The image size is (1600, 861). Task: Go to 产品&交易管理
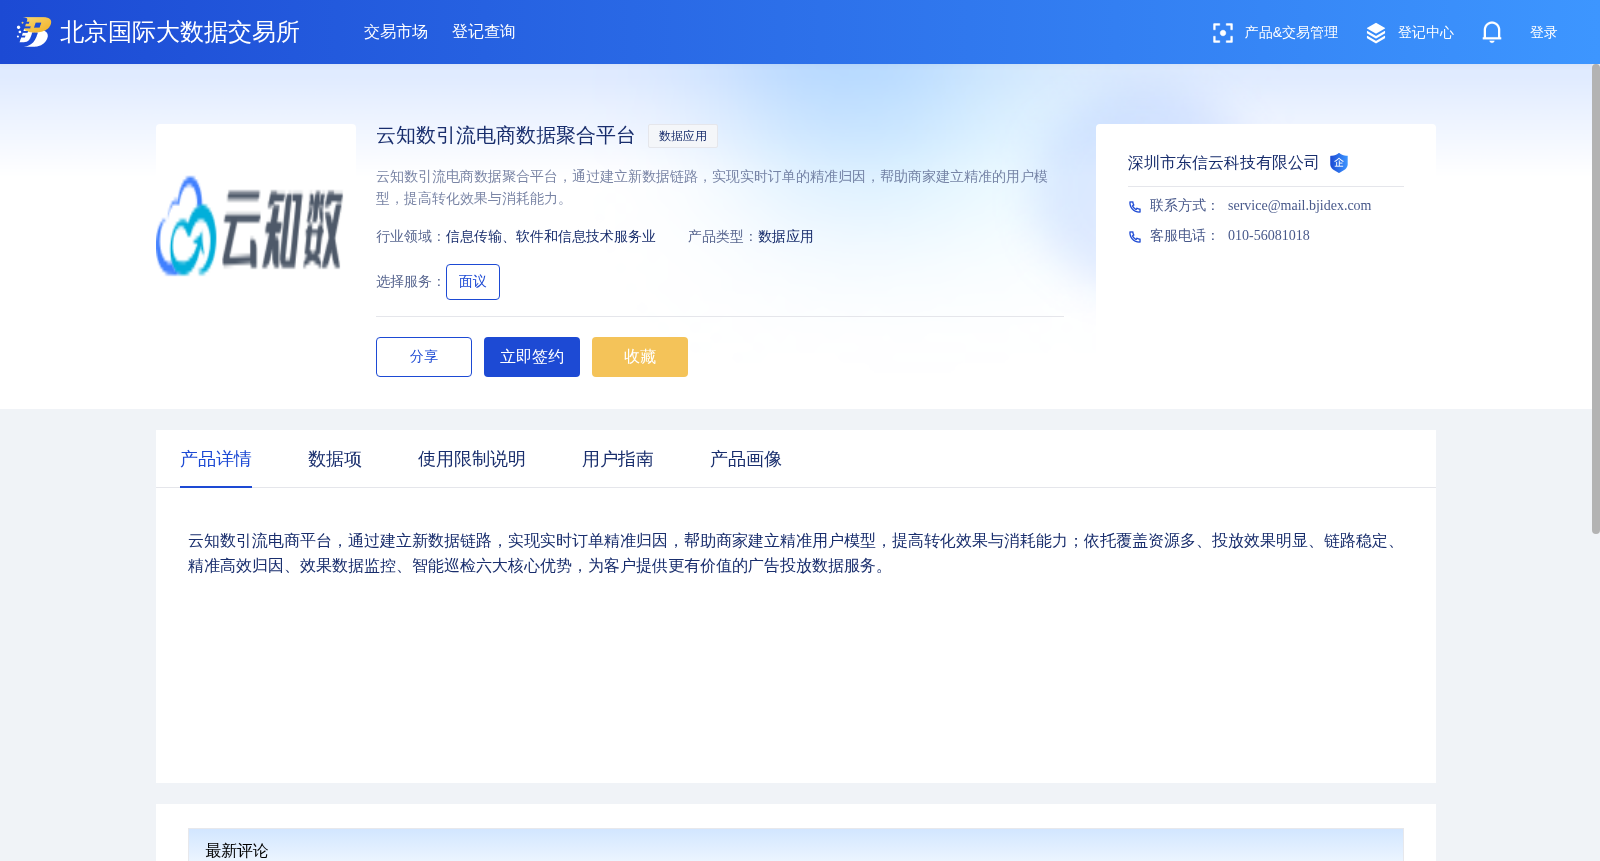point(1291,33)
